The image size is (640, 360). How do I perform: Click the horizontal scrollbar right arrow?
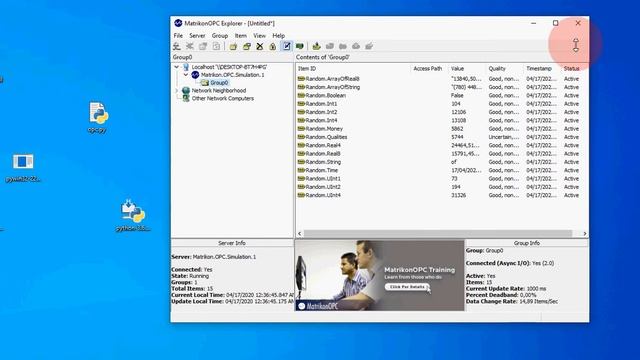coord(584,233)
